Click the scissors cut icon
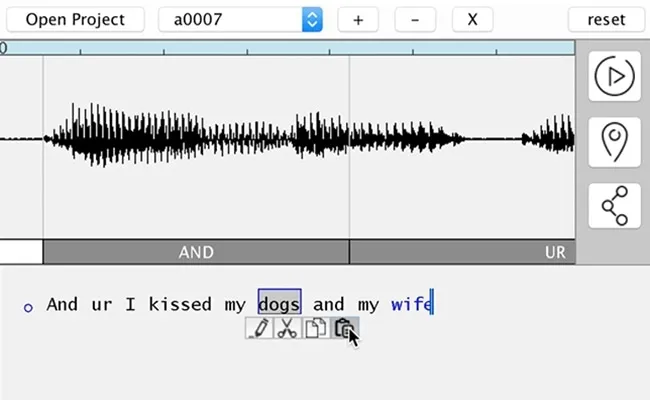 (287, 328)
